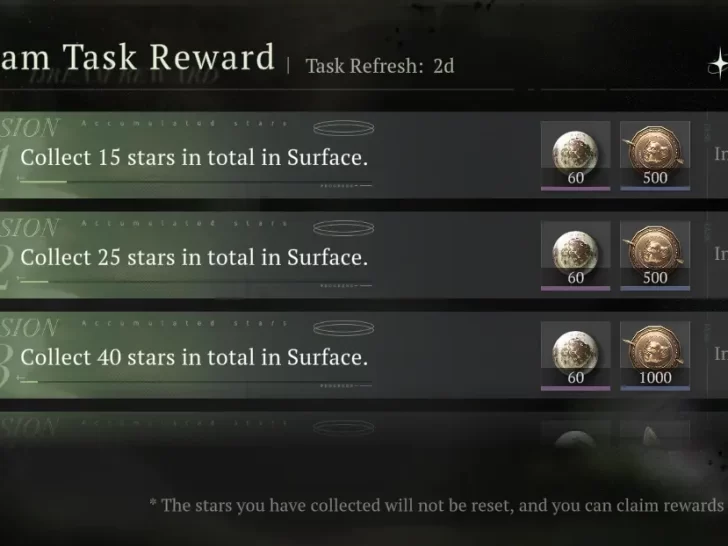Open the 'Collect 15 stars in total' mission

194,158
